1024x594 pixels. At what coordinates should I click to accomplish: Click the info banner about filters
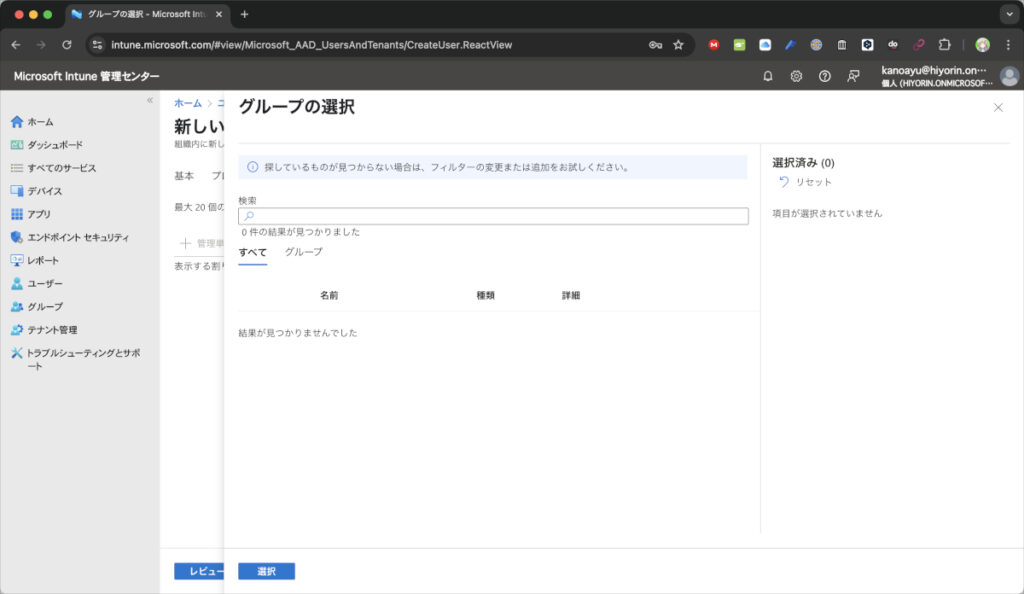[x=493, y=167]
